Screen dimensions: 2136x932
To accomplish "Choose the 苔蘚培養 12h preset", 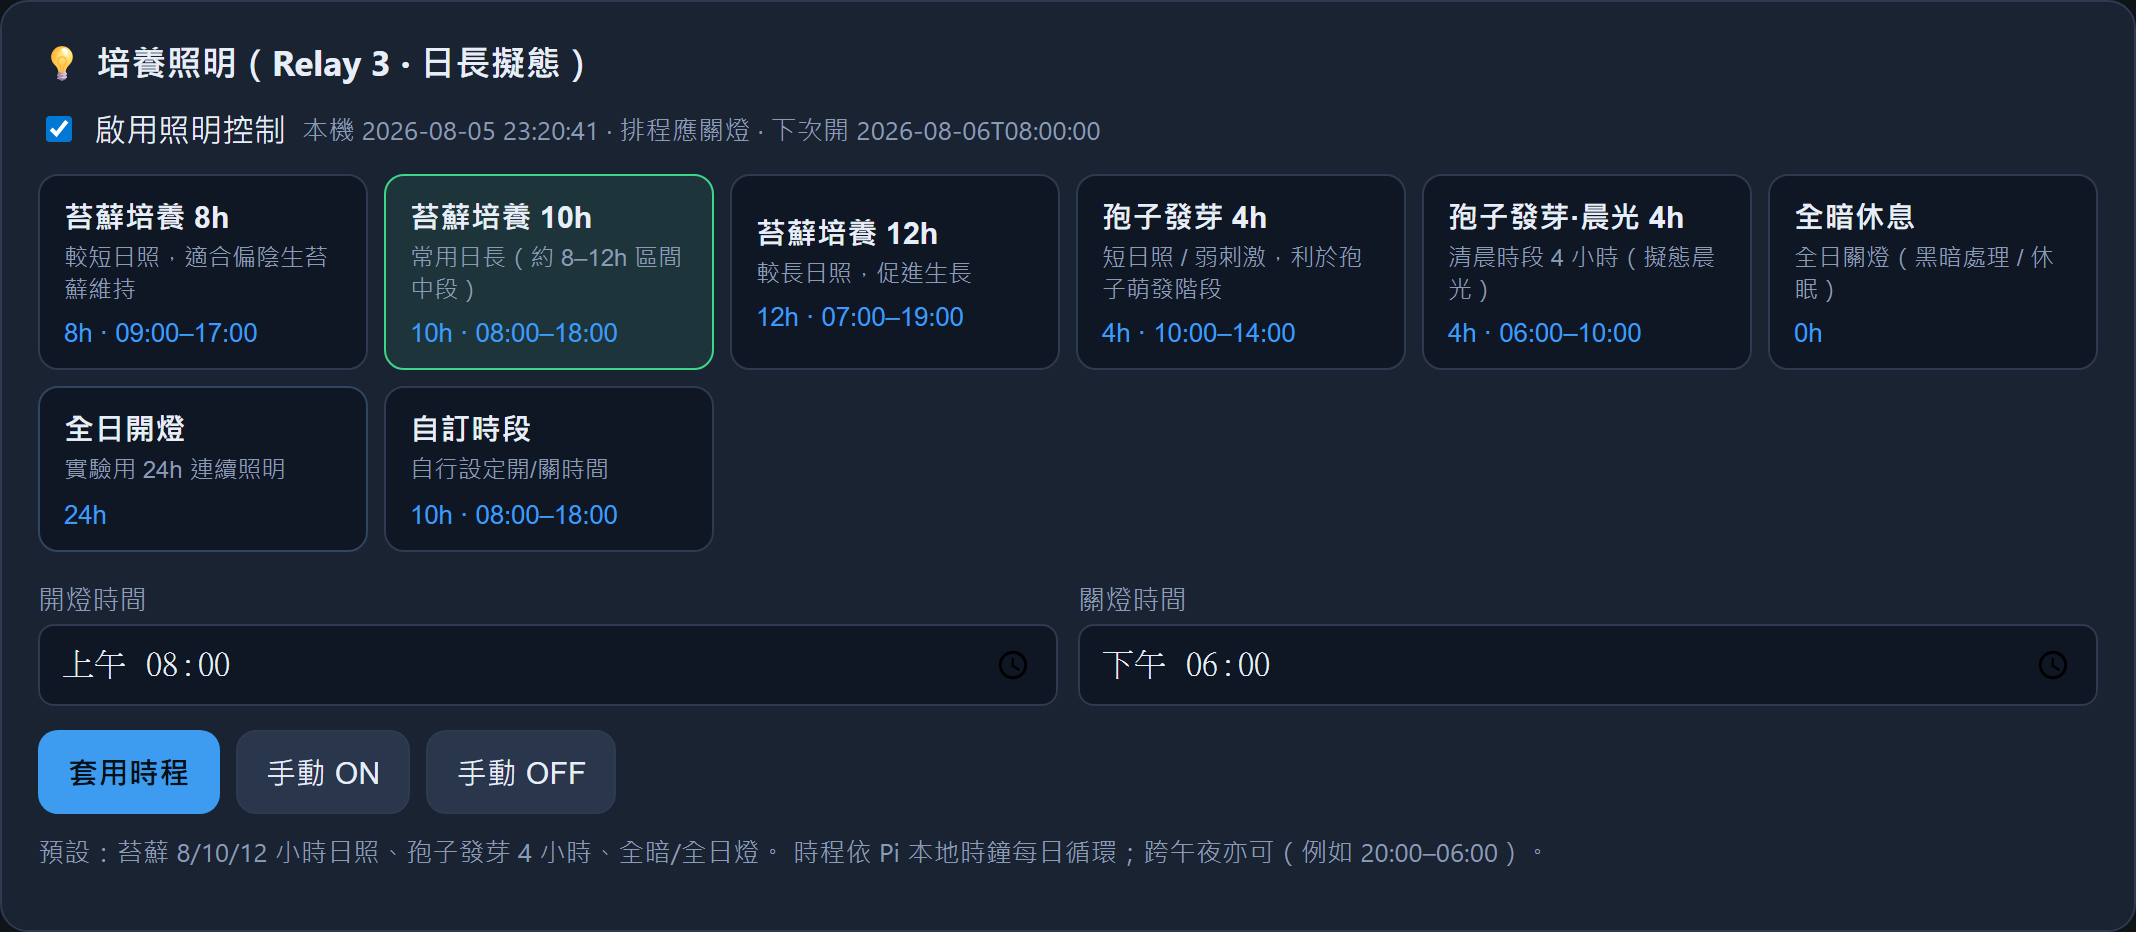I will [895, 272].
